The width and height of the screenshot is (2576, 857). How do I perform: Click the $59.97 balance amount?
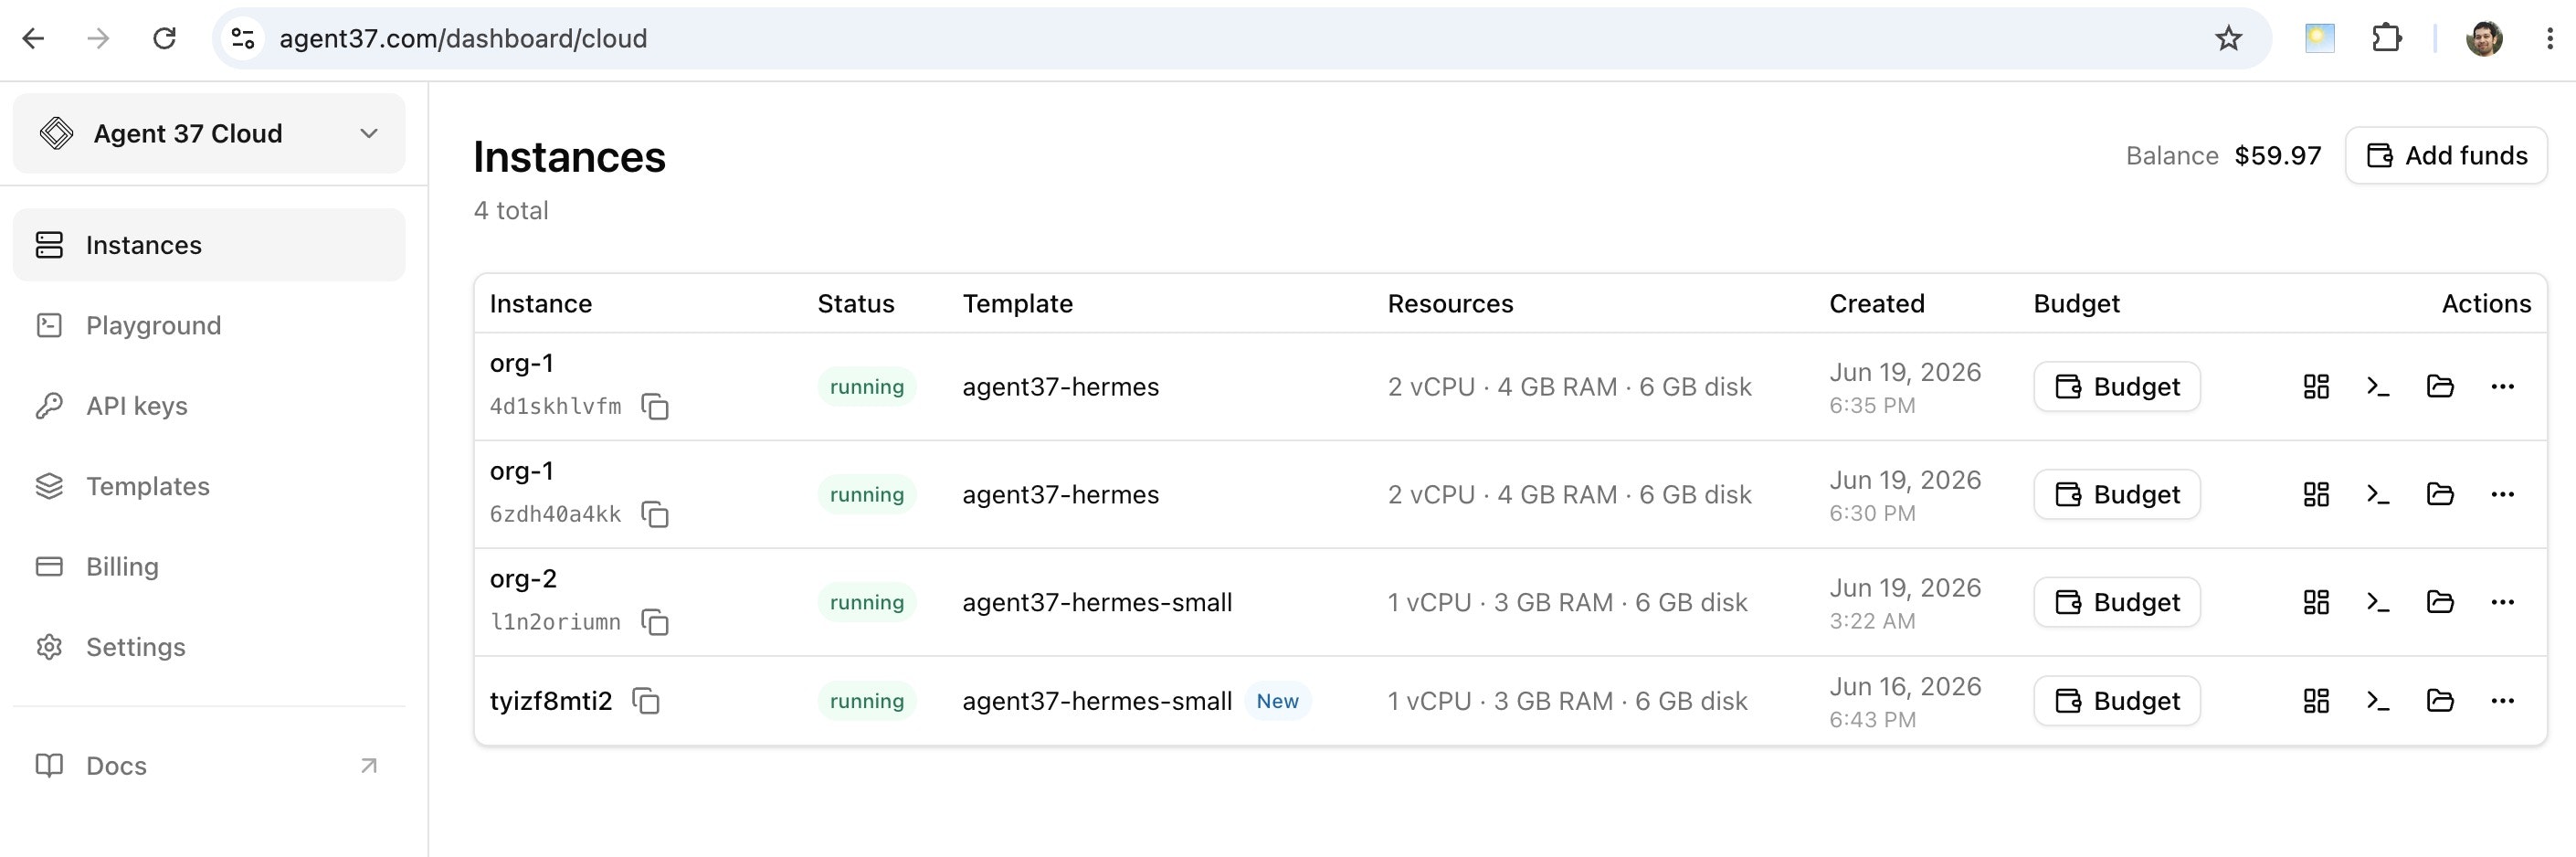[2277, 156]
